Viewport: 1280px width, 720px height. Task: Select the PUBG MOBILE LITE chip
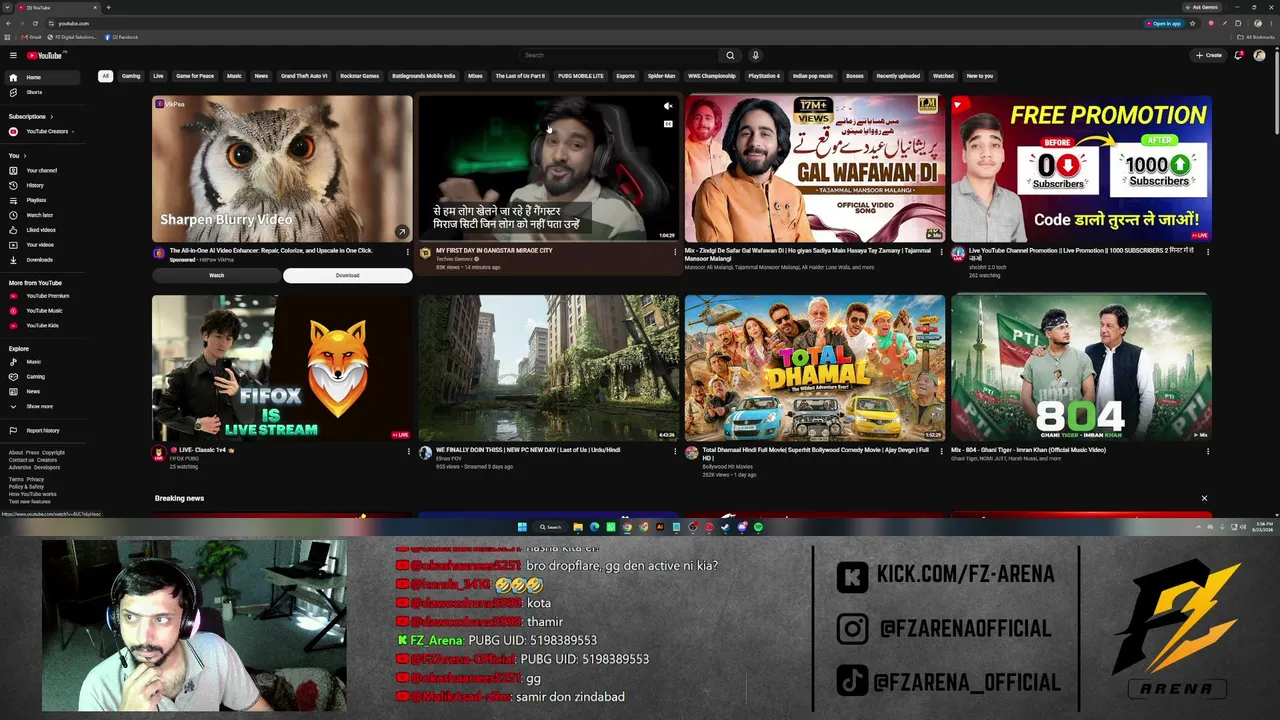[x=581, y=76]
